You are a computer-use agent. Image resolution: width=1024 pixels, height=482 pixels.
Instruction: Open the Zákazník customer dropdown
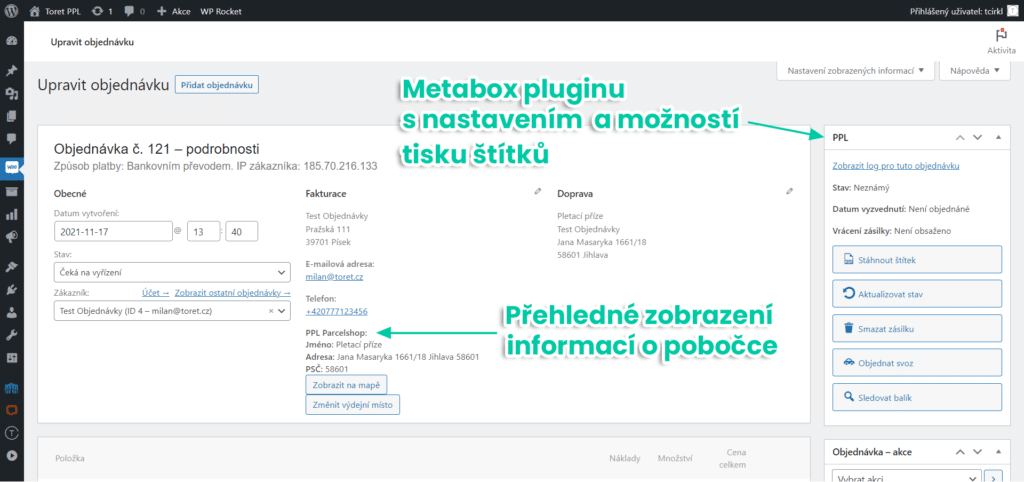[172, 312]
